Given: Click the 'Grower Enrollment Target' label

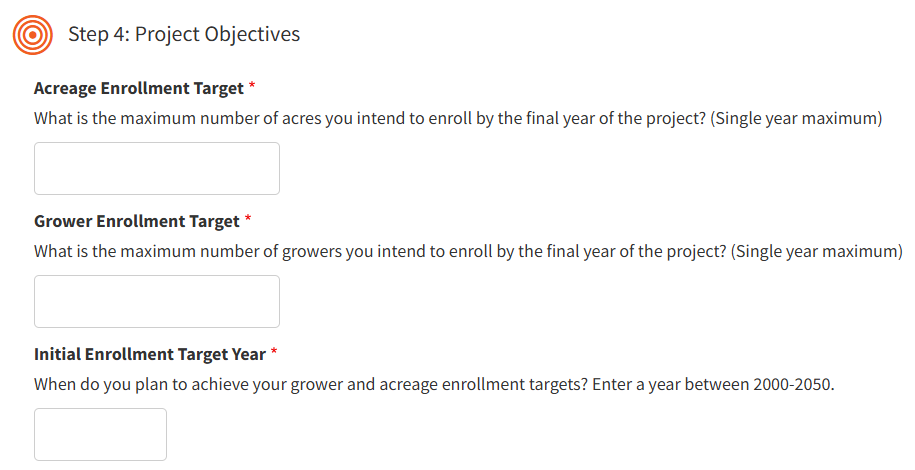Looking at the screenshot, I should click(x=136, y=221).
